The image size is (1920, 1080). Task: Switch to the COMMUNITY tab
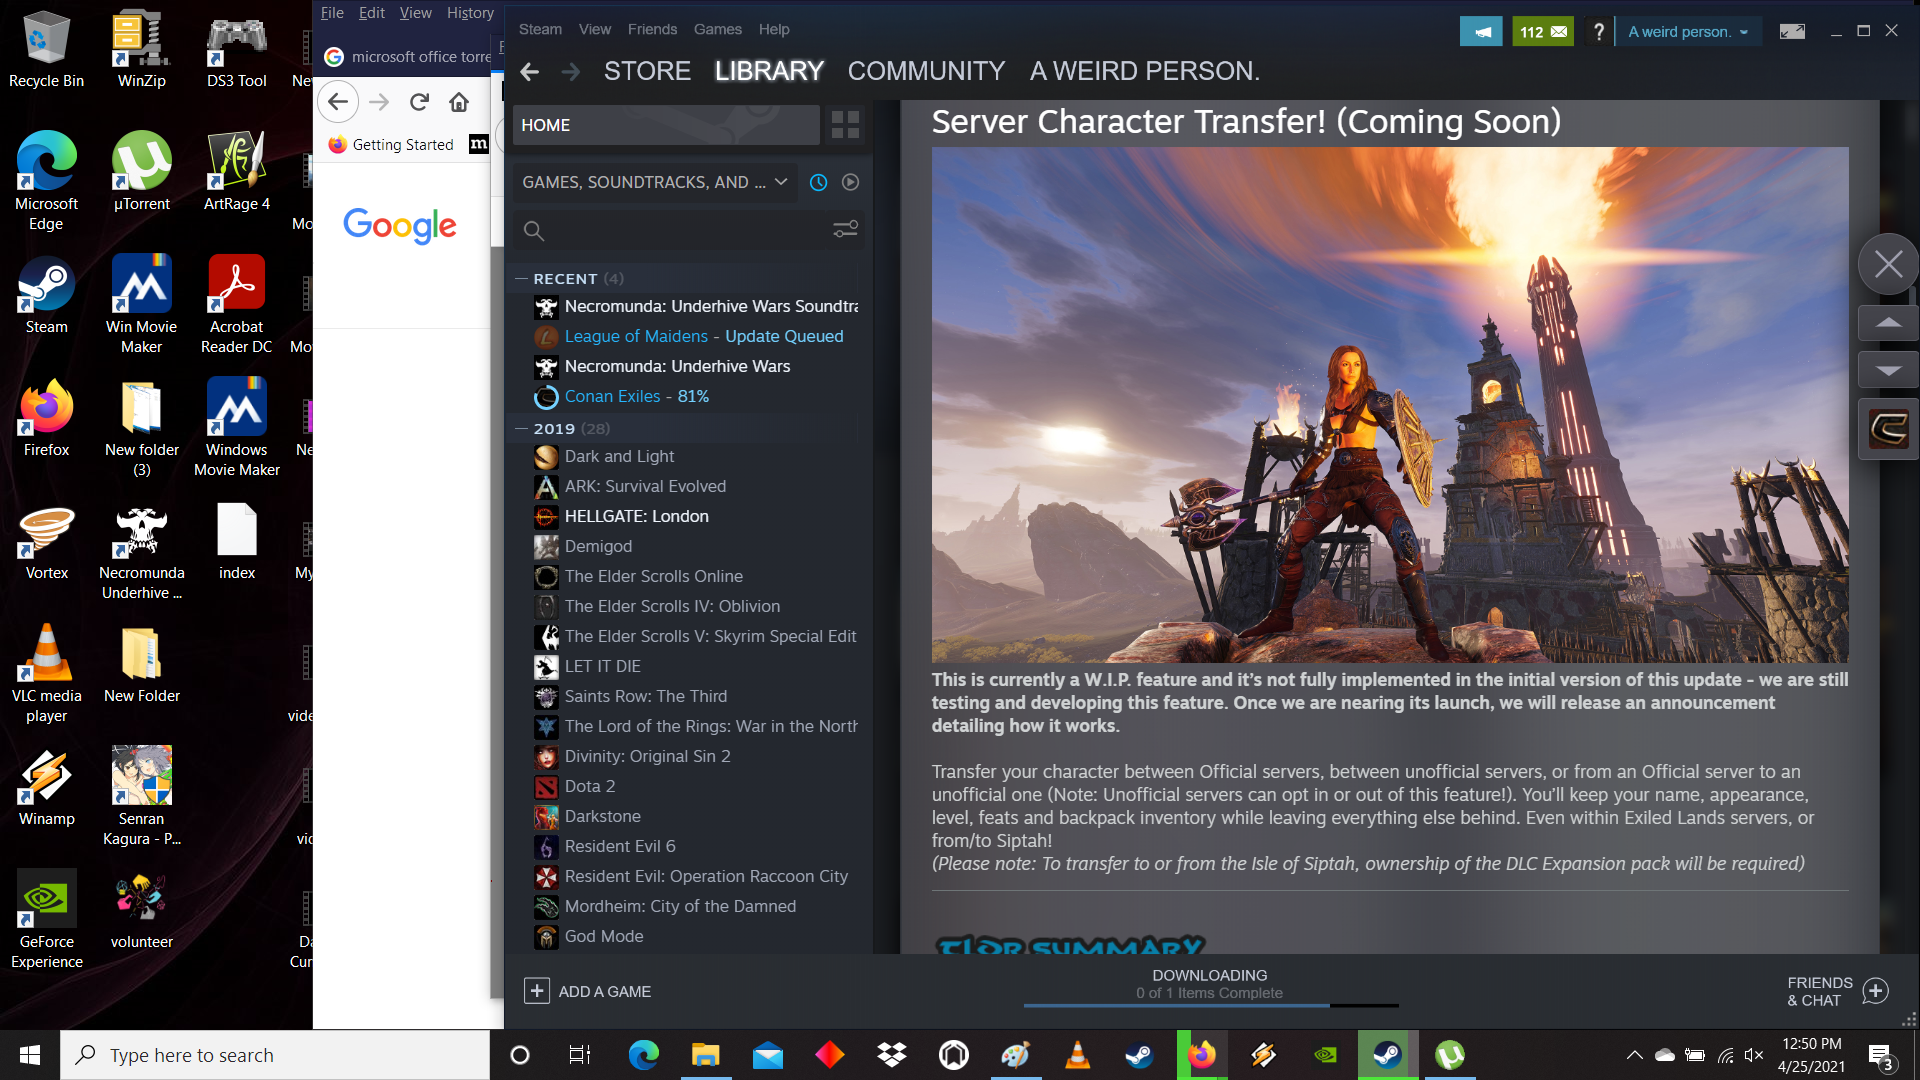tap(926, 71)
